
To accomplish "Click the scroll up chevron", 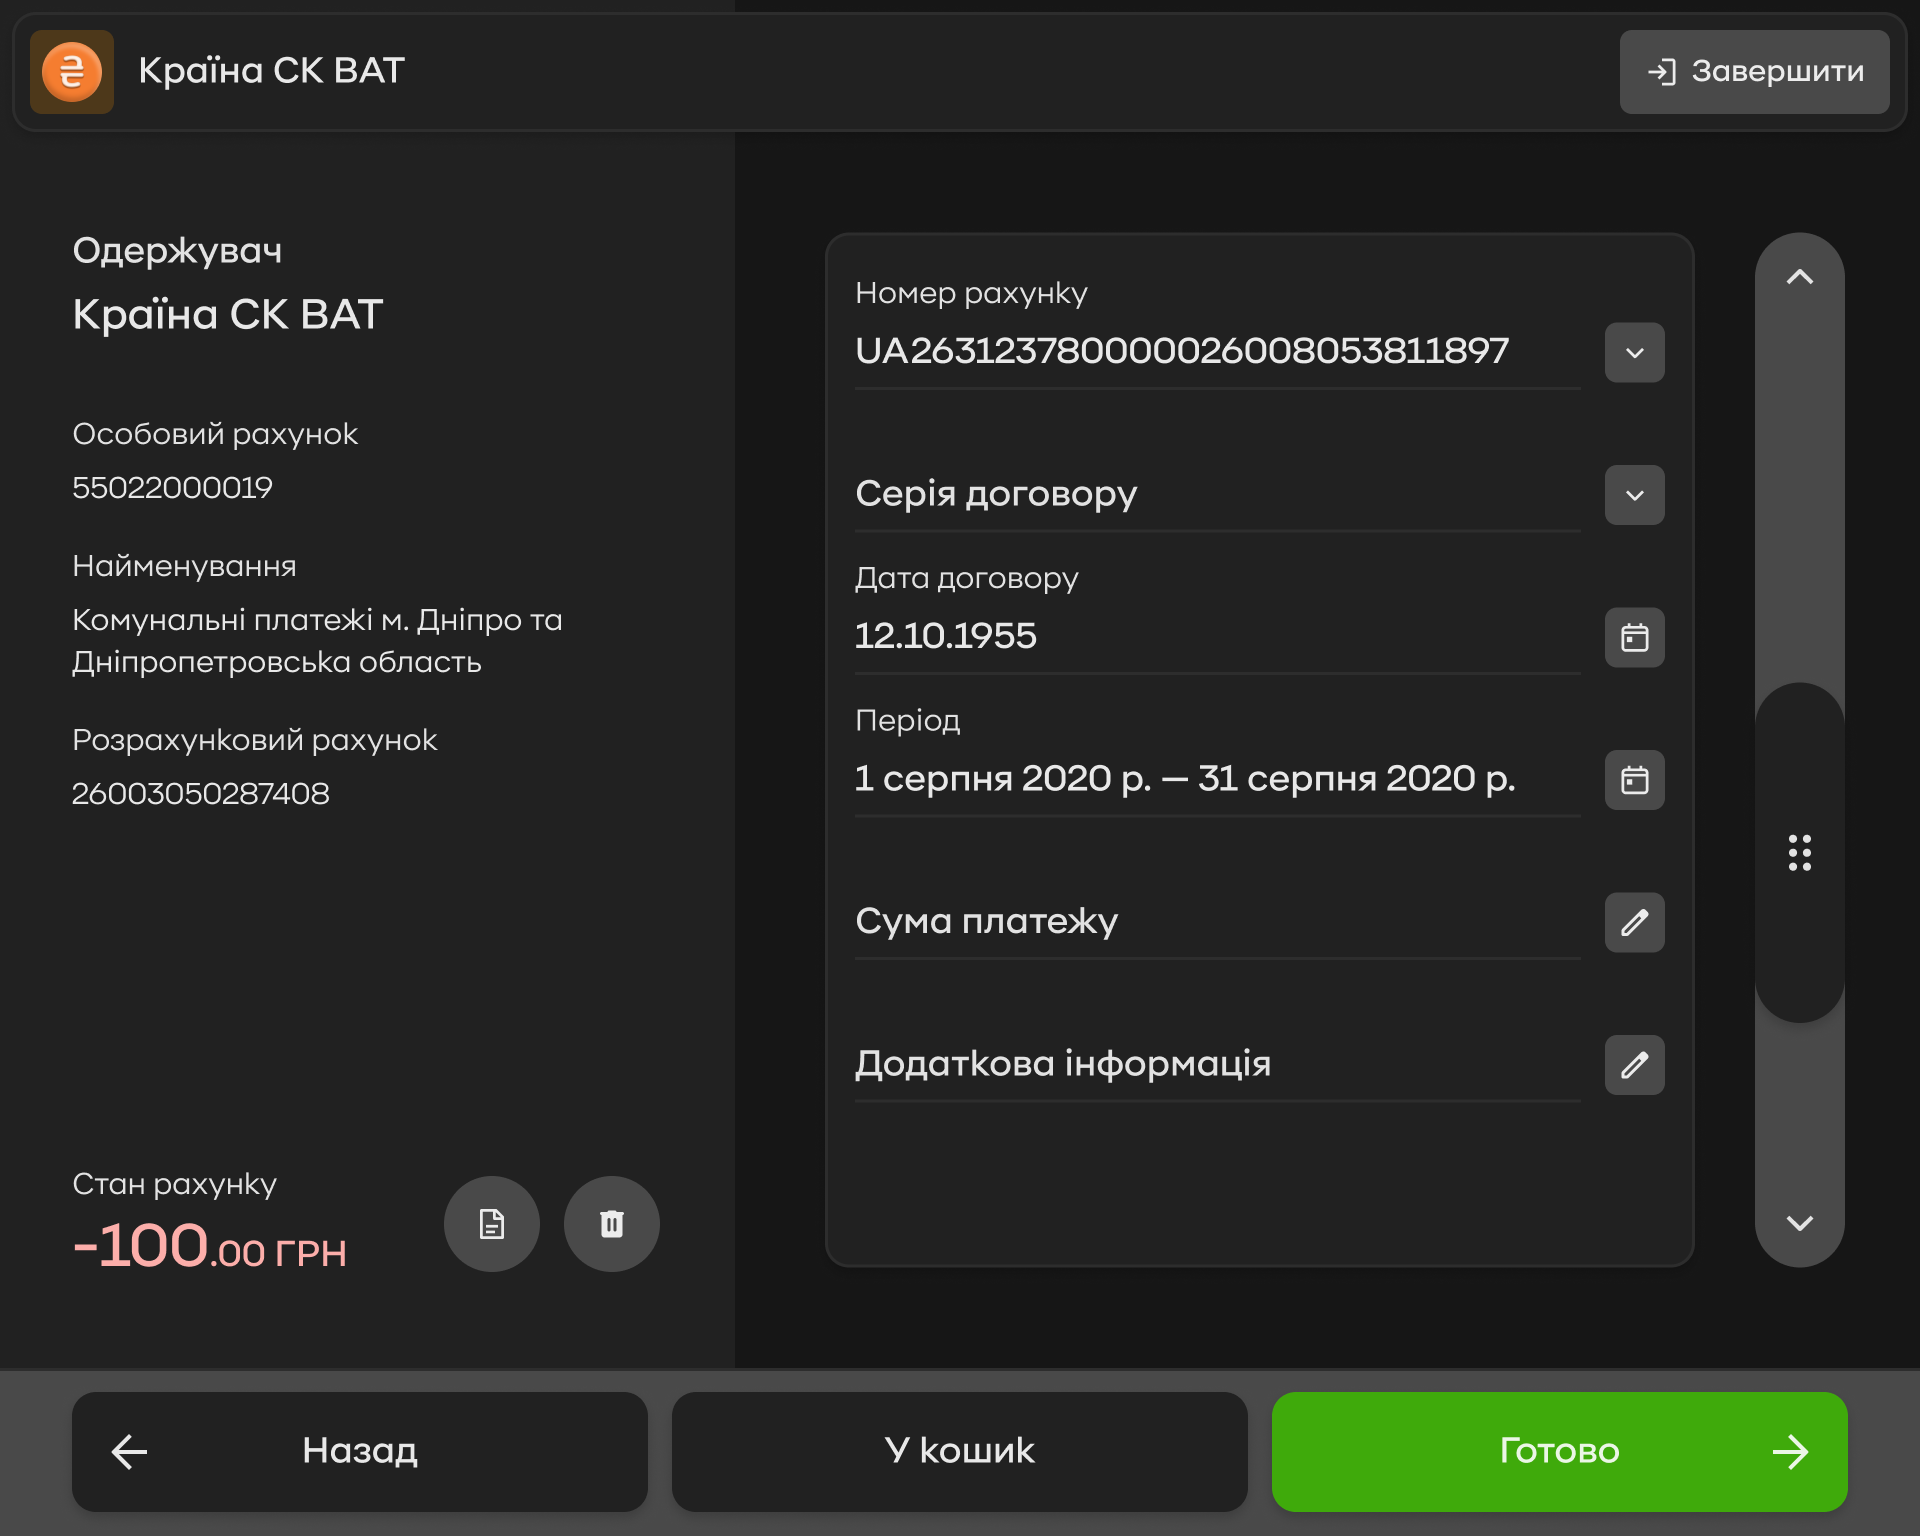I will click(1800, 277).
